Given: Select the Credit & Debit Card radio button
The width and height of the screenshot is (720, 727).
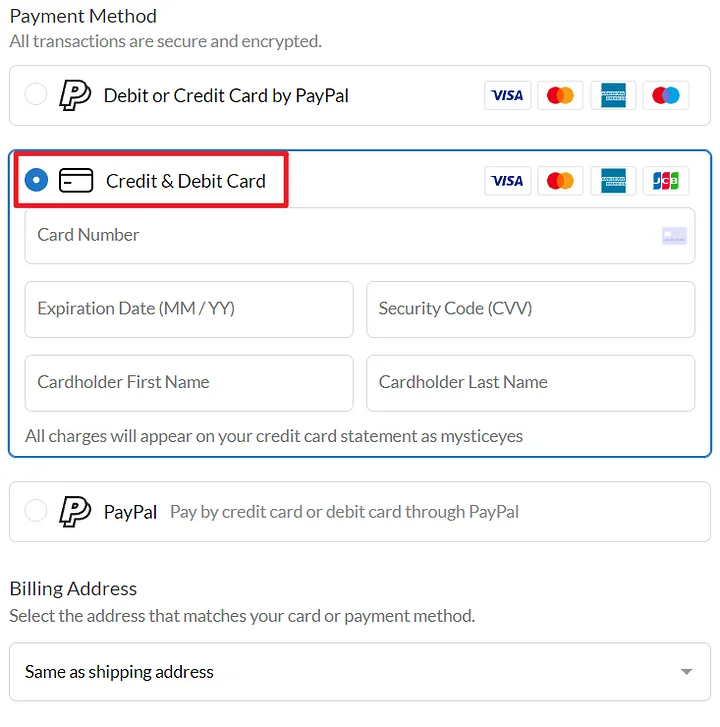Looking at the screenshot, I should pyautogui.click(x=36, y=180).
